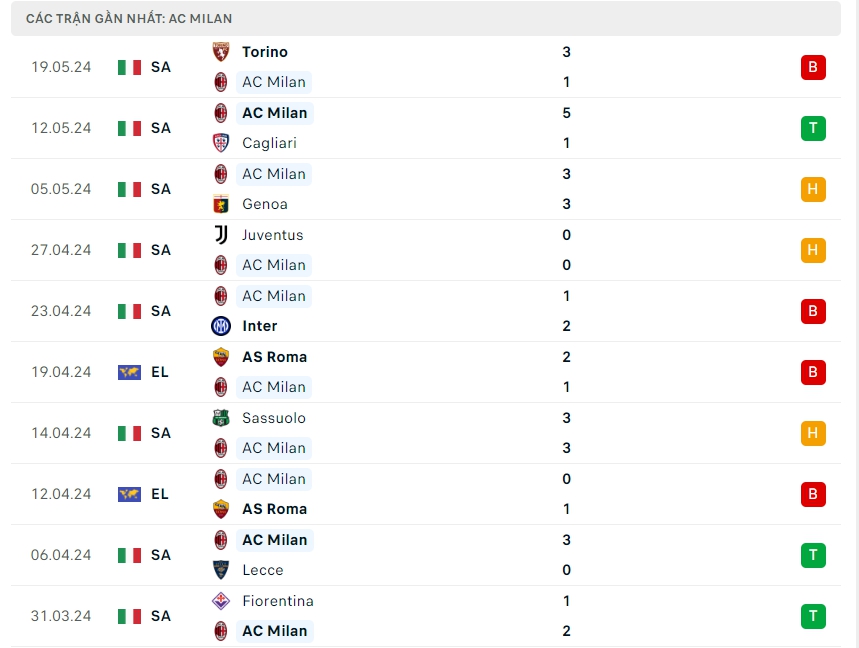Click the Lecce club crest icon
Screen dimensions: 859x648
(221, 570)
